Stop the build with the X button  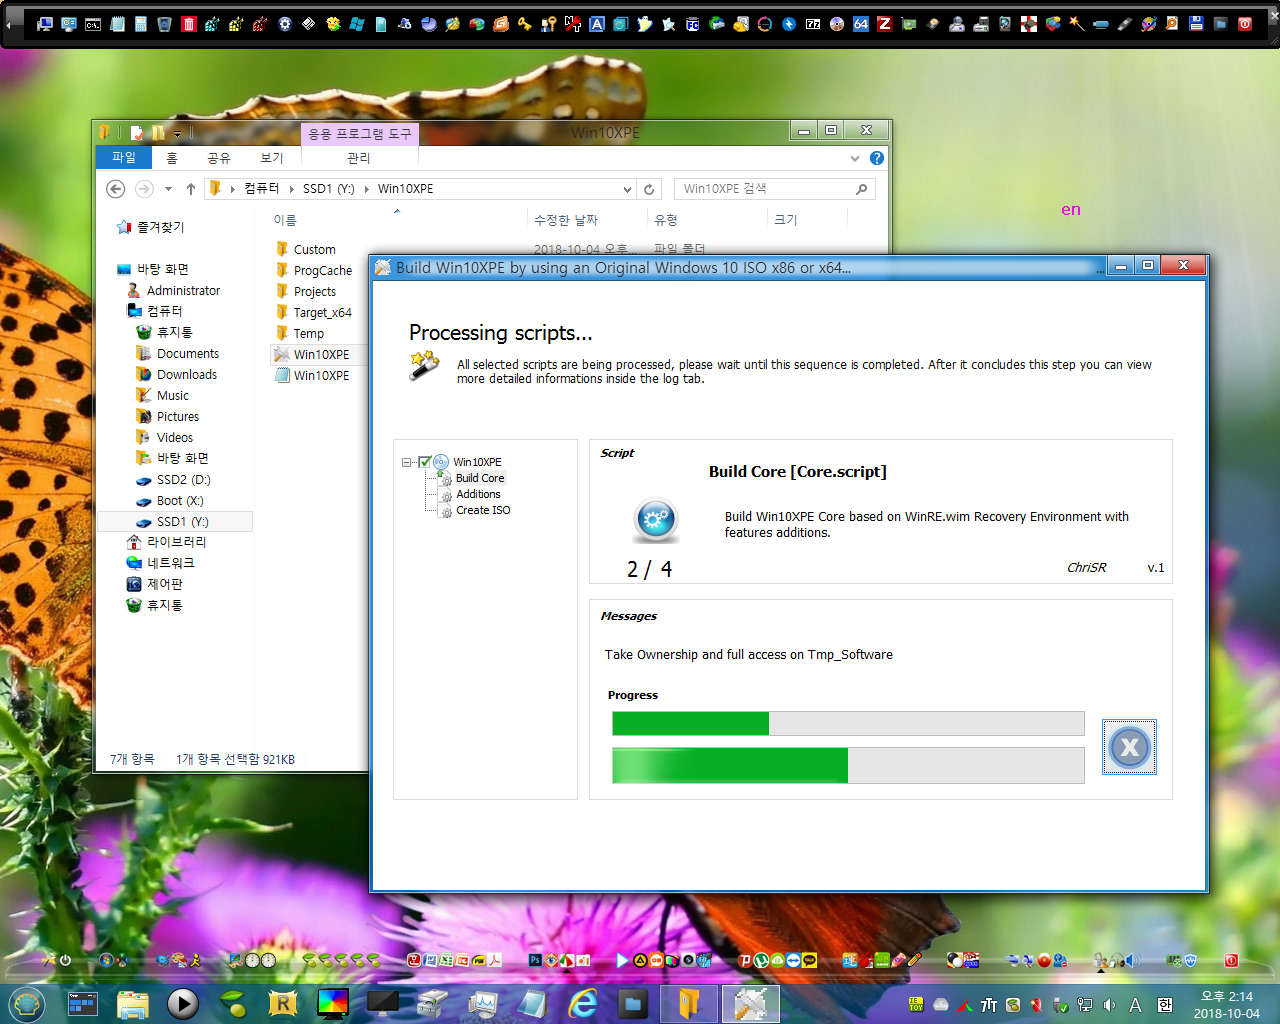point(1129,747)
